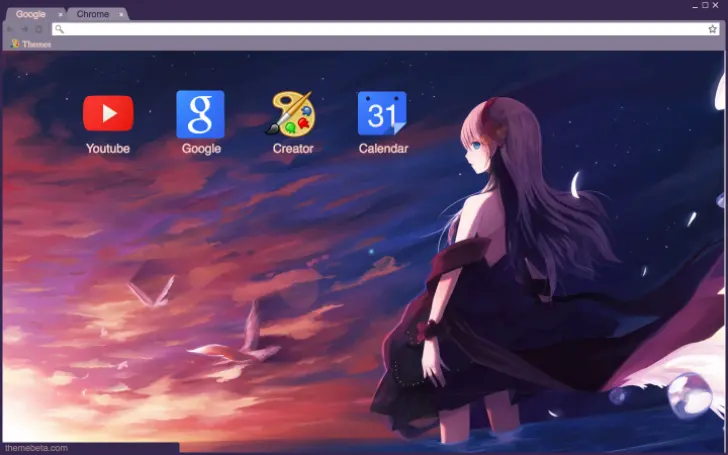
Task: Open the Themes bookmark in bookmarks bar
Action: (x=31, y=44)
